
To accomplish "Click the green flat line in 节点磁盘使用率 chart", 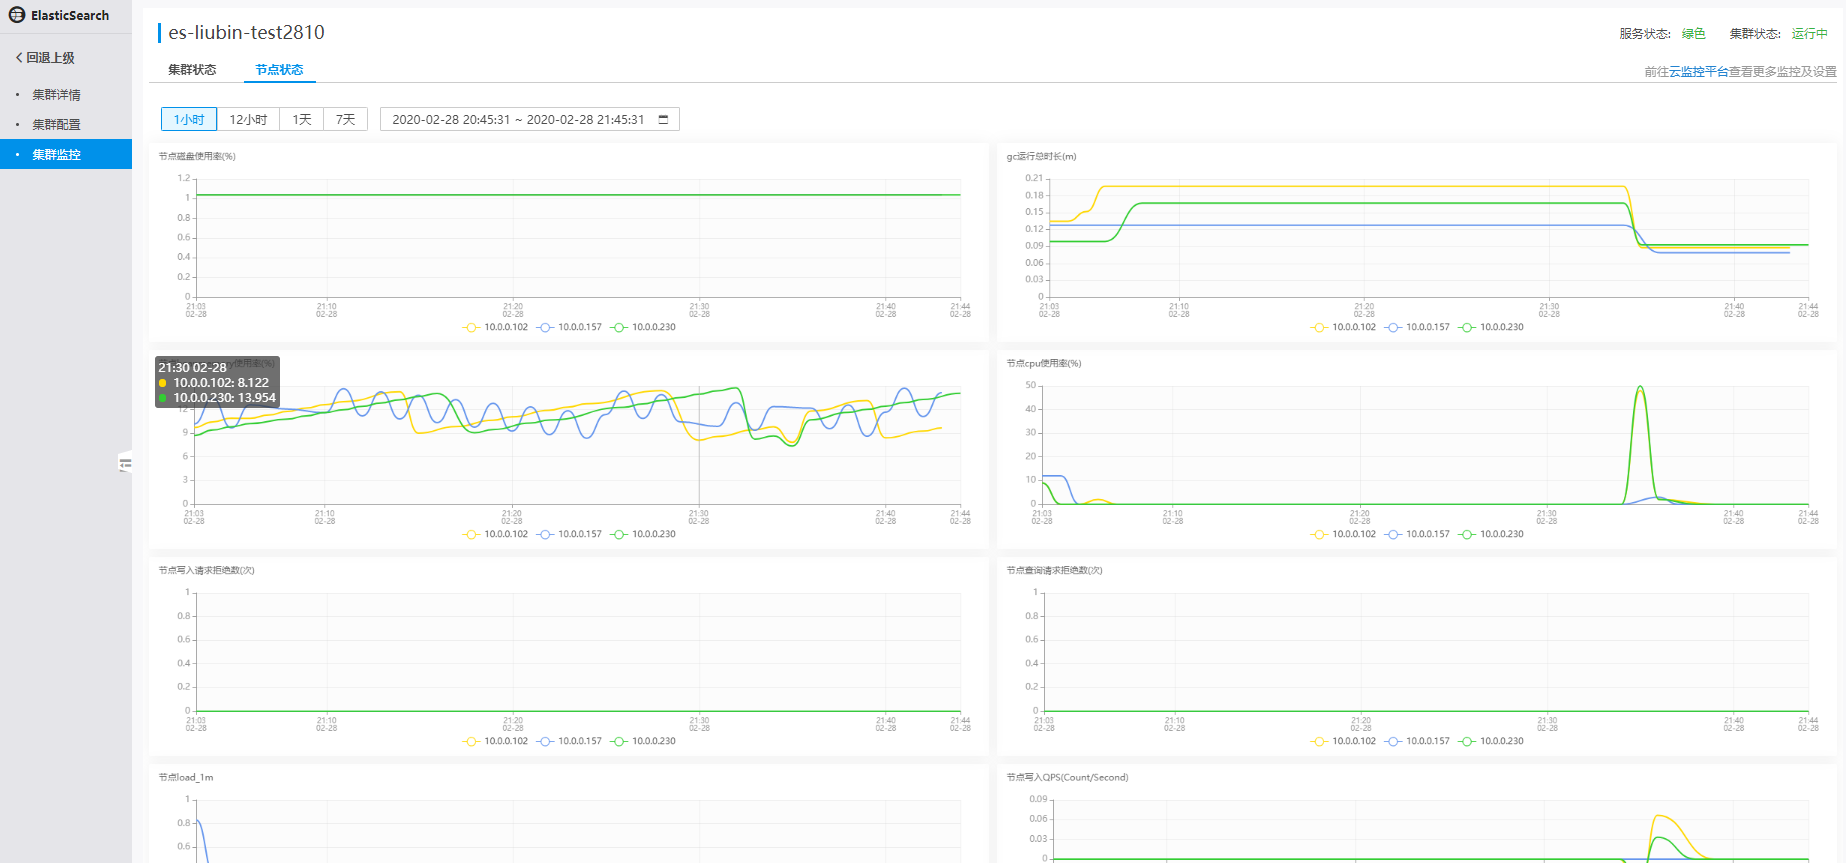I will [578, 195].
